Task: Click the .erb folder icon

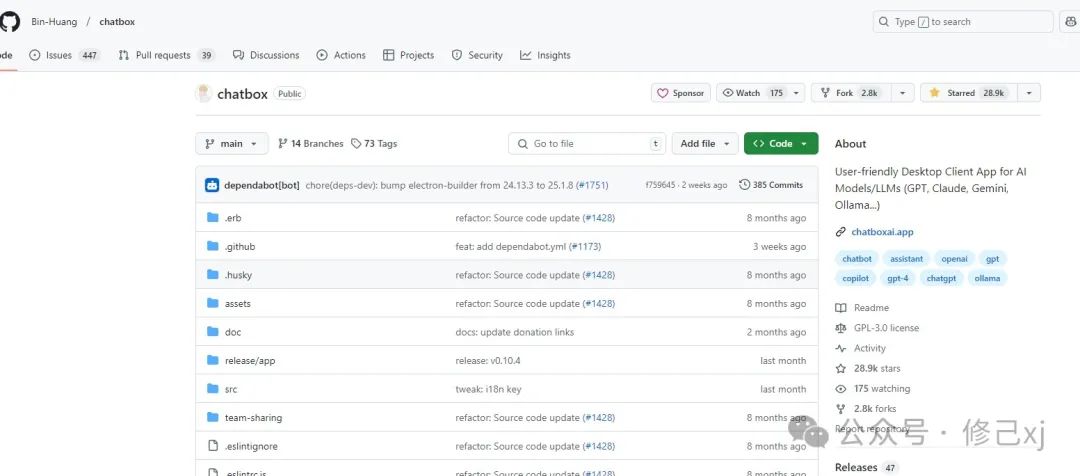Action: tap(212, 218)
